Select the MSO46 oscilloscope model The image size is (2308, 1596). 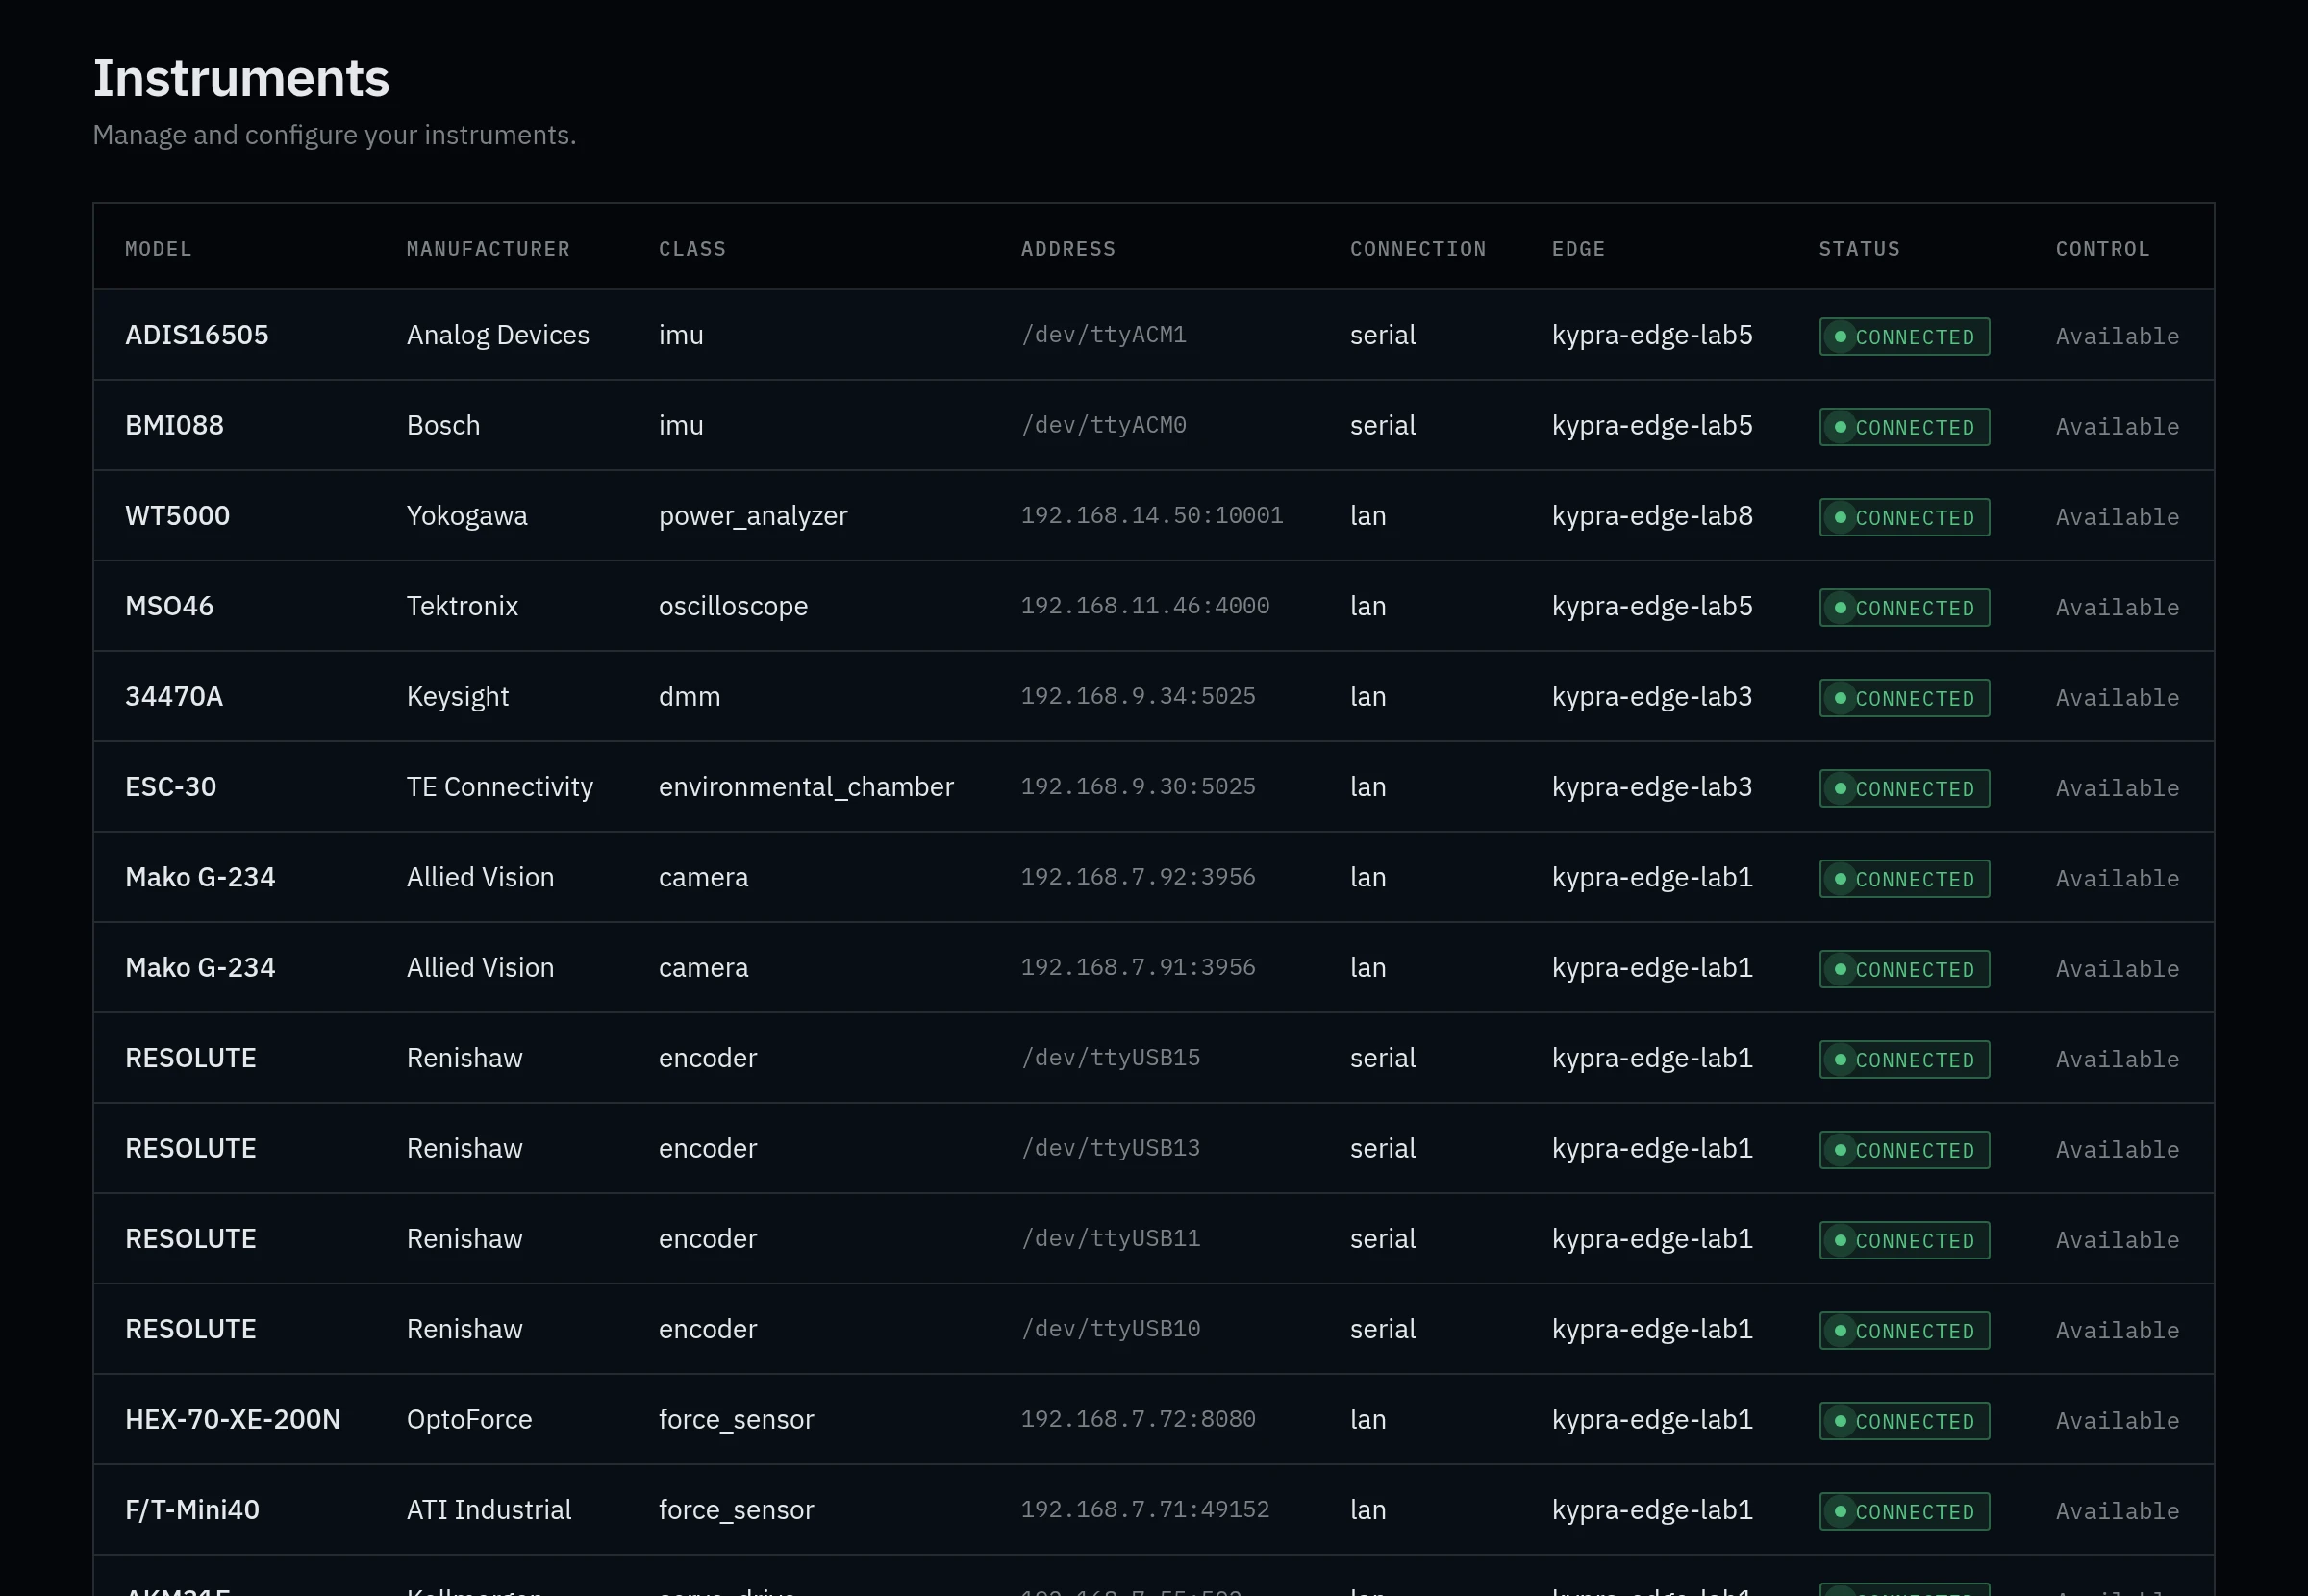click(x=169, y=606)
